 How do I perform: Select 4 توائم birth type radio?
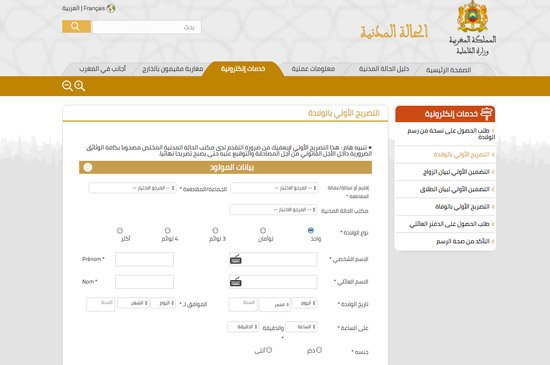pyautogui.click(x=168, y=230)
